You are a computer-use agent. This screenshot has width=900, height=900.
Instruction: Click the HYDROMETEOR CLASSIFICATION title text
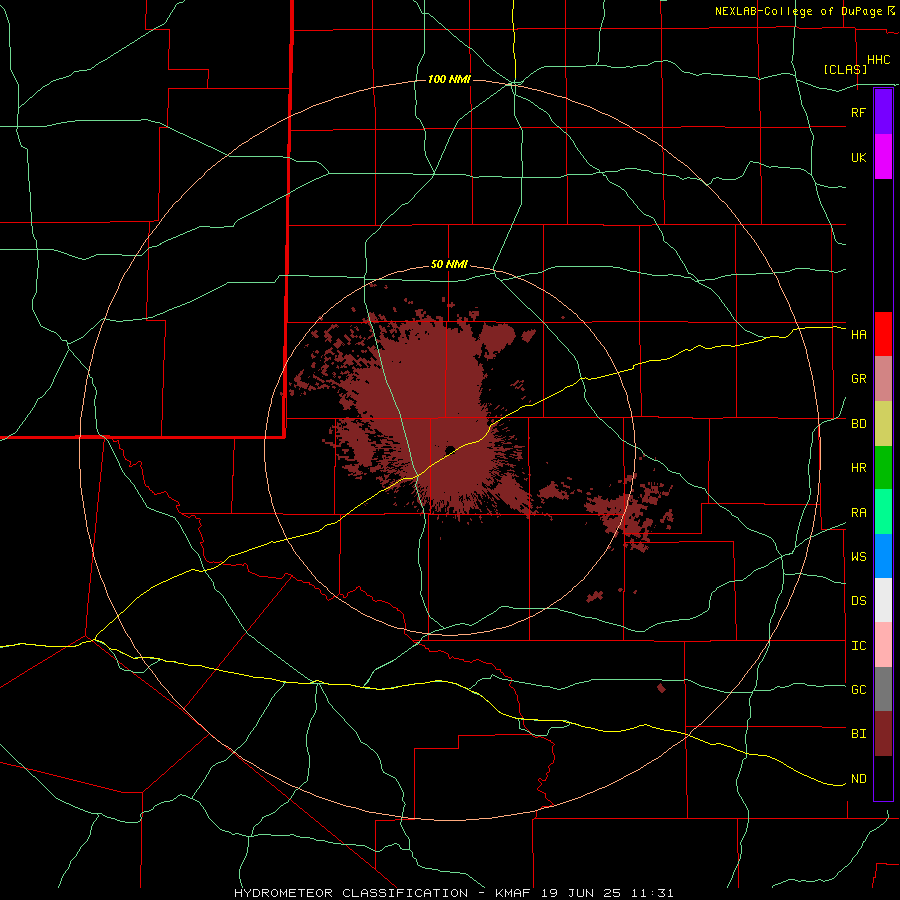click(351, 893)
